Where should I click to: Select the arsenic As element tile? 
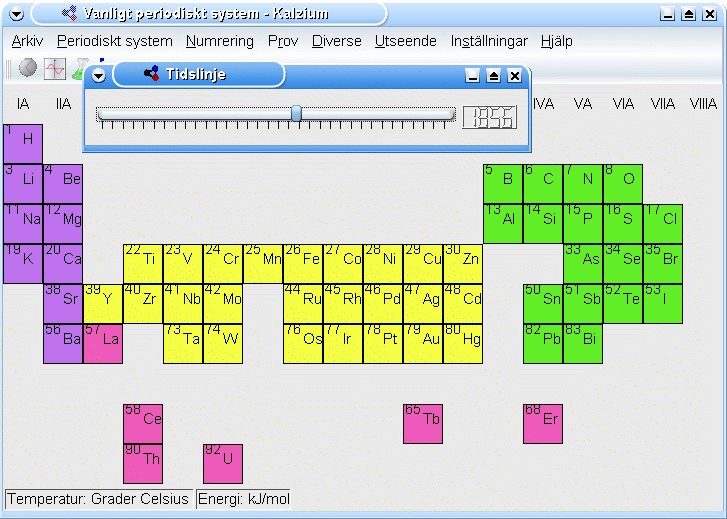point(583,263)
